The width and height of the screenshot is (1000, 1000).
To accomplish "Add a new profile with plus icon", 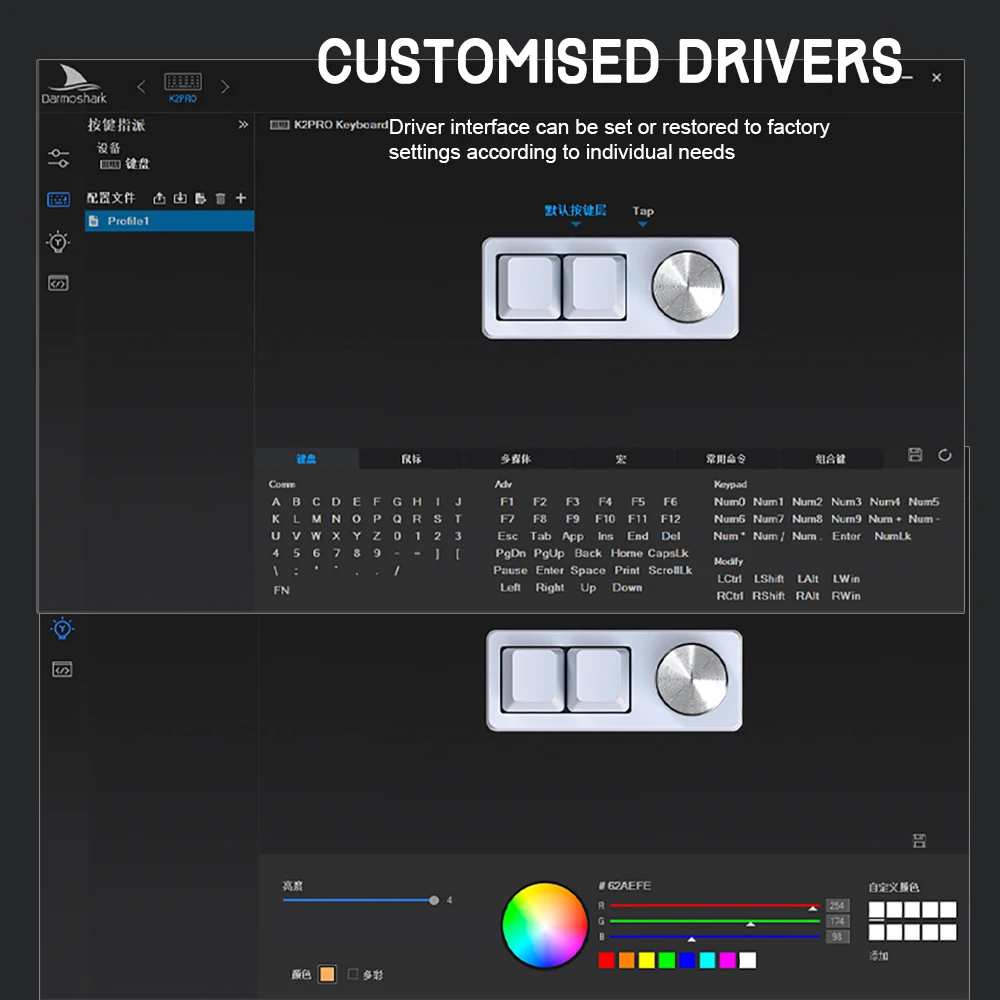I will [240, 198].
